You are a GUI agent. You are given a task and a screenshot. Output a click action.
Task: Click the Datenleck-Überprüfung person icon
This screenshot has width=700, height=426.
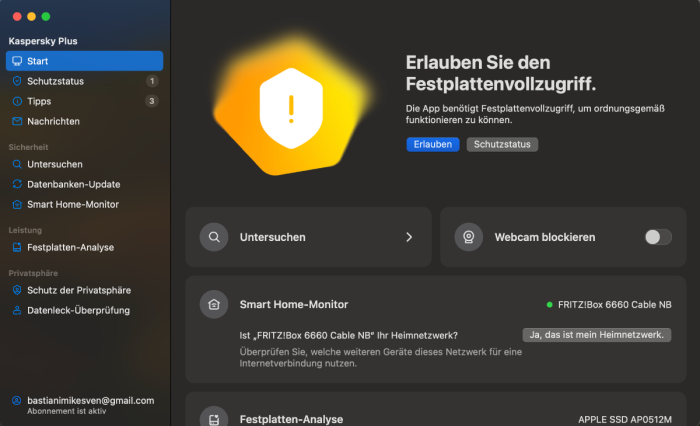17,310
